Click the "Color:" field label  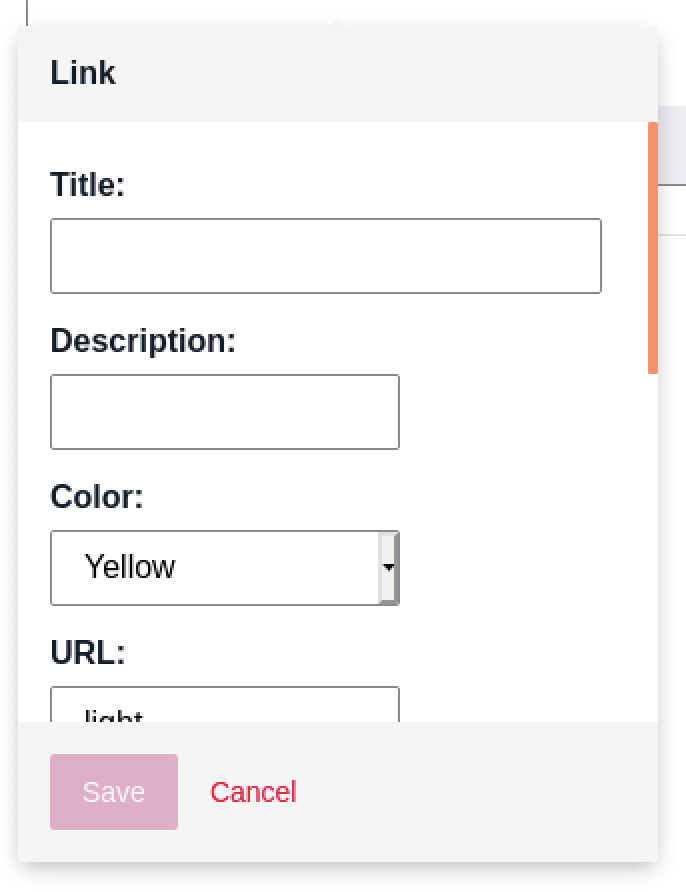[x=97, y=497]
